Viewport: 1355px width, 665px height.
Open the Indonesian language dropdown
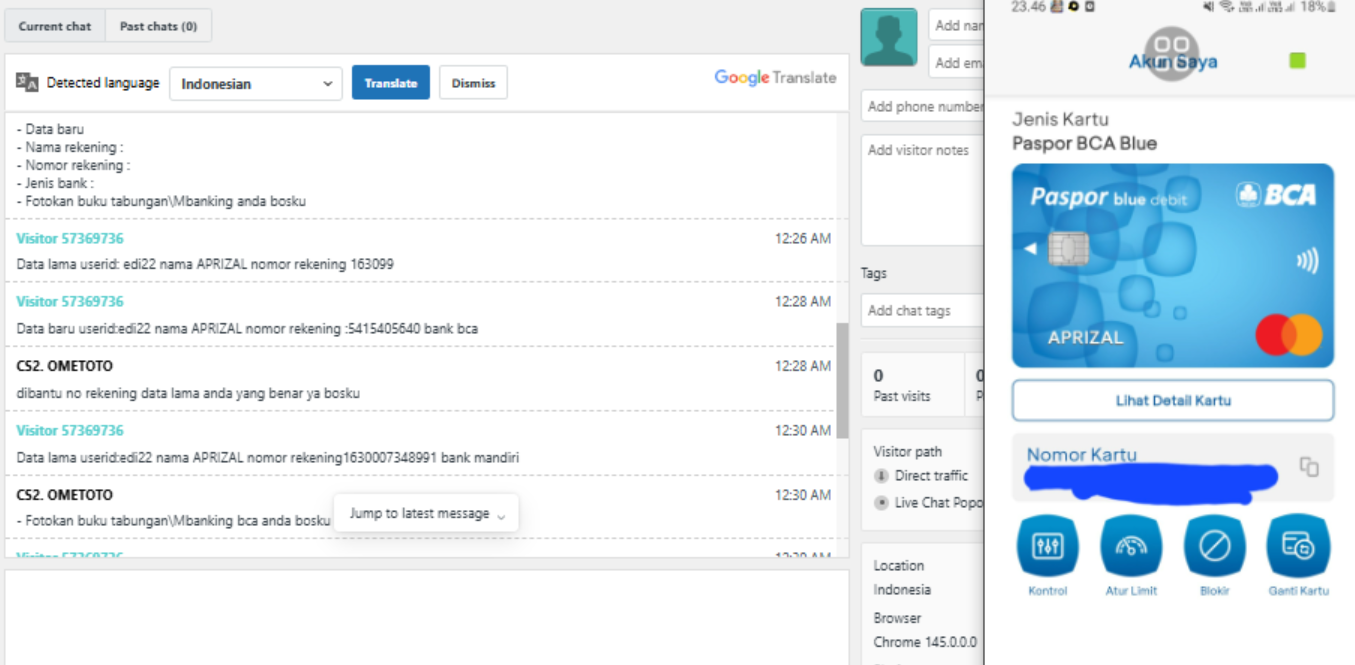256,83
